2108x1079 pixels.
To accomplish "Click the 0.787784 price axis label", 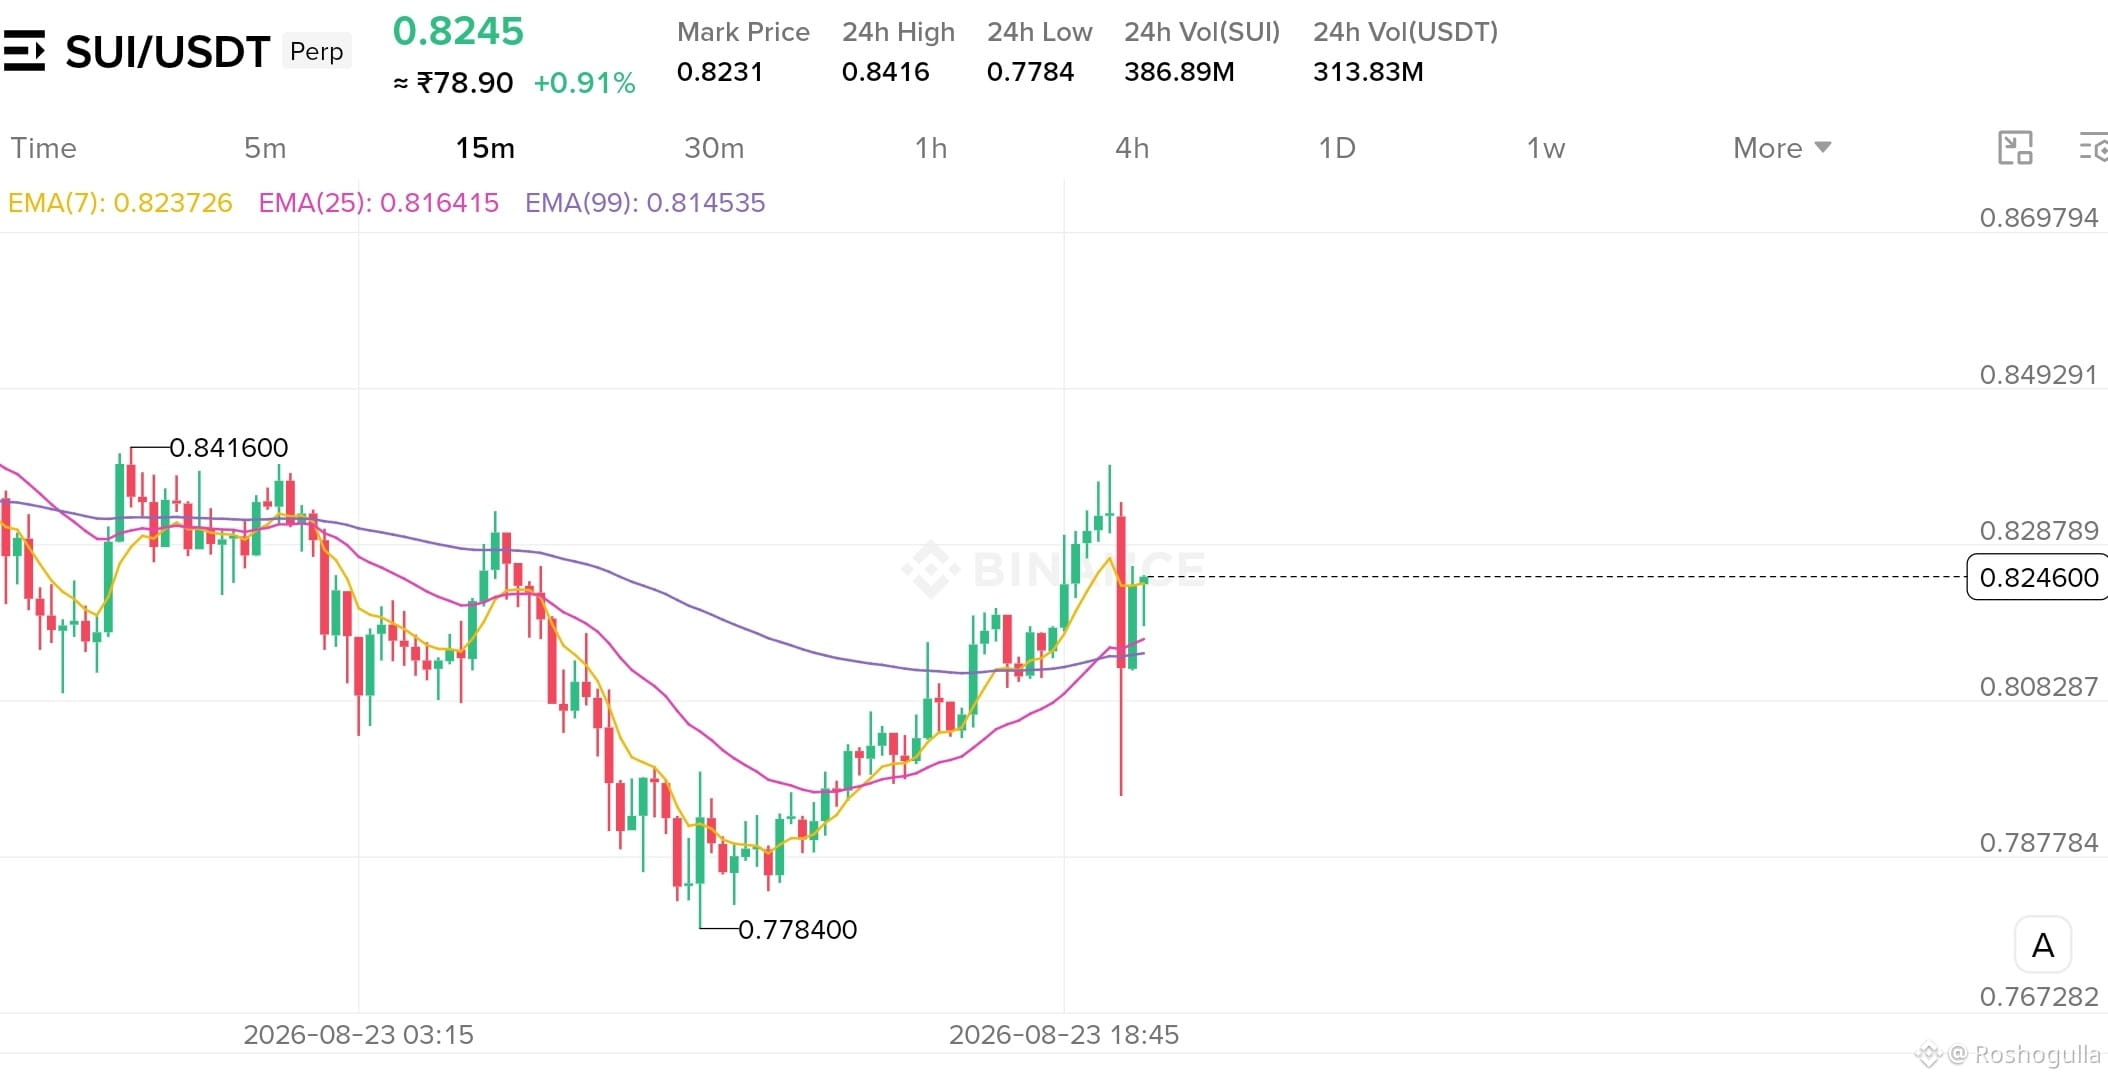I will point(2039,843).
